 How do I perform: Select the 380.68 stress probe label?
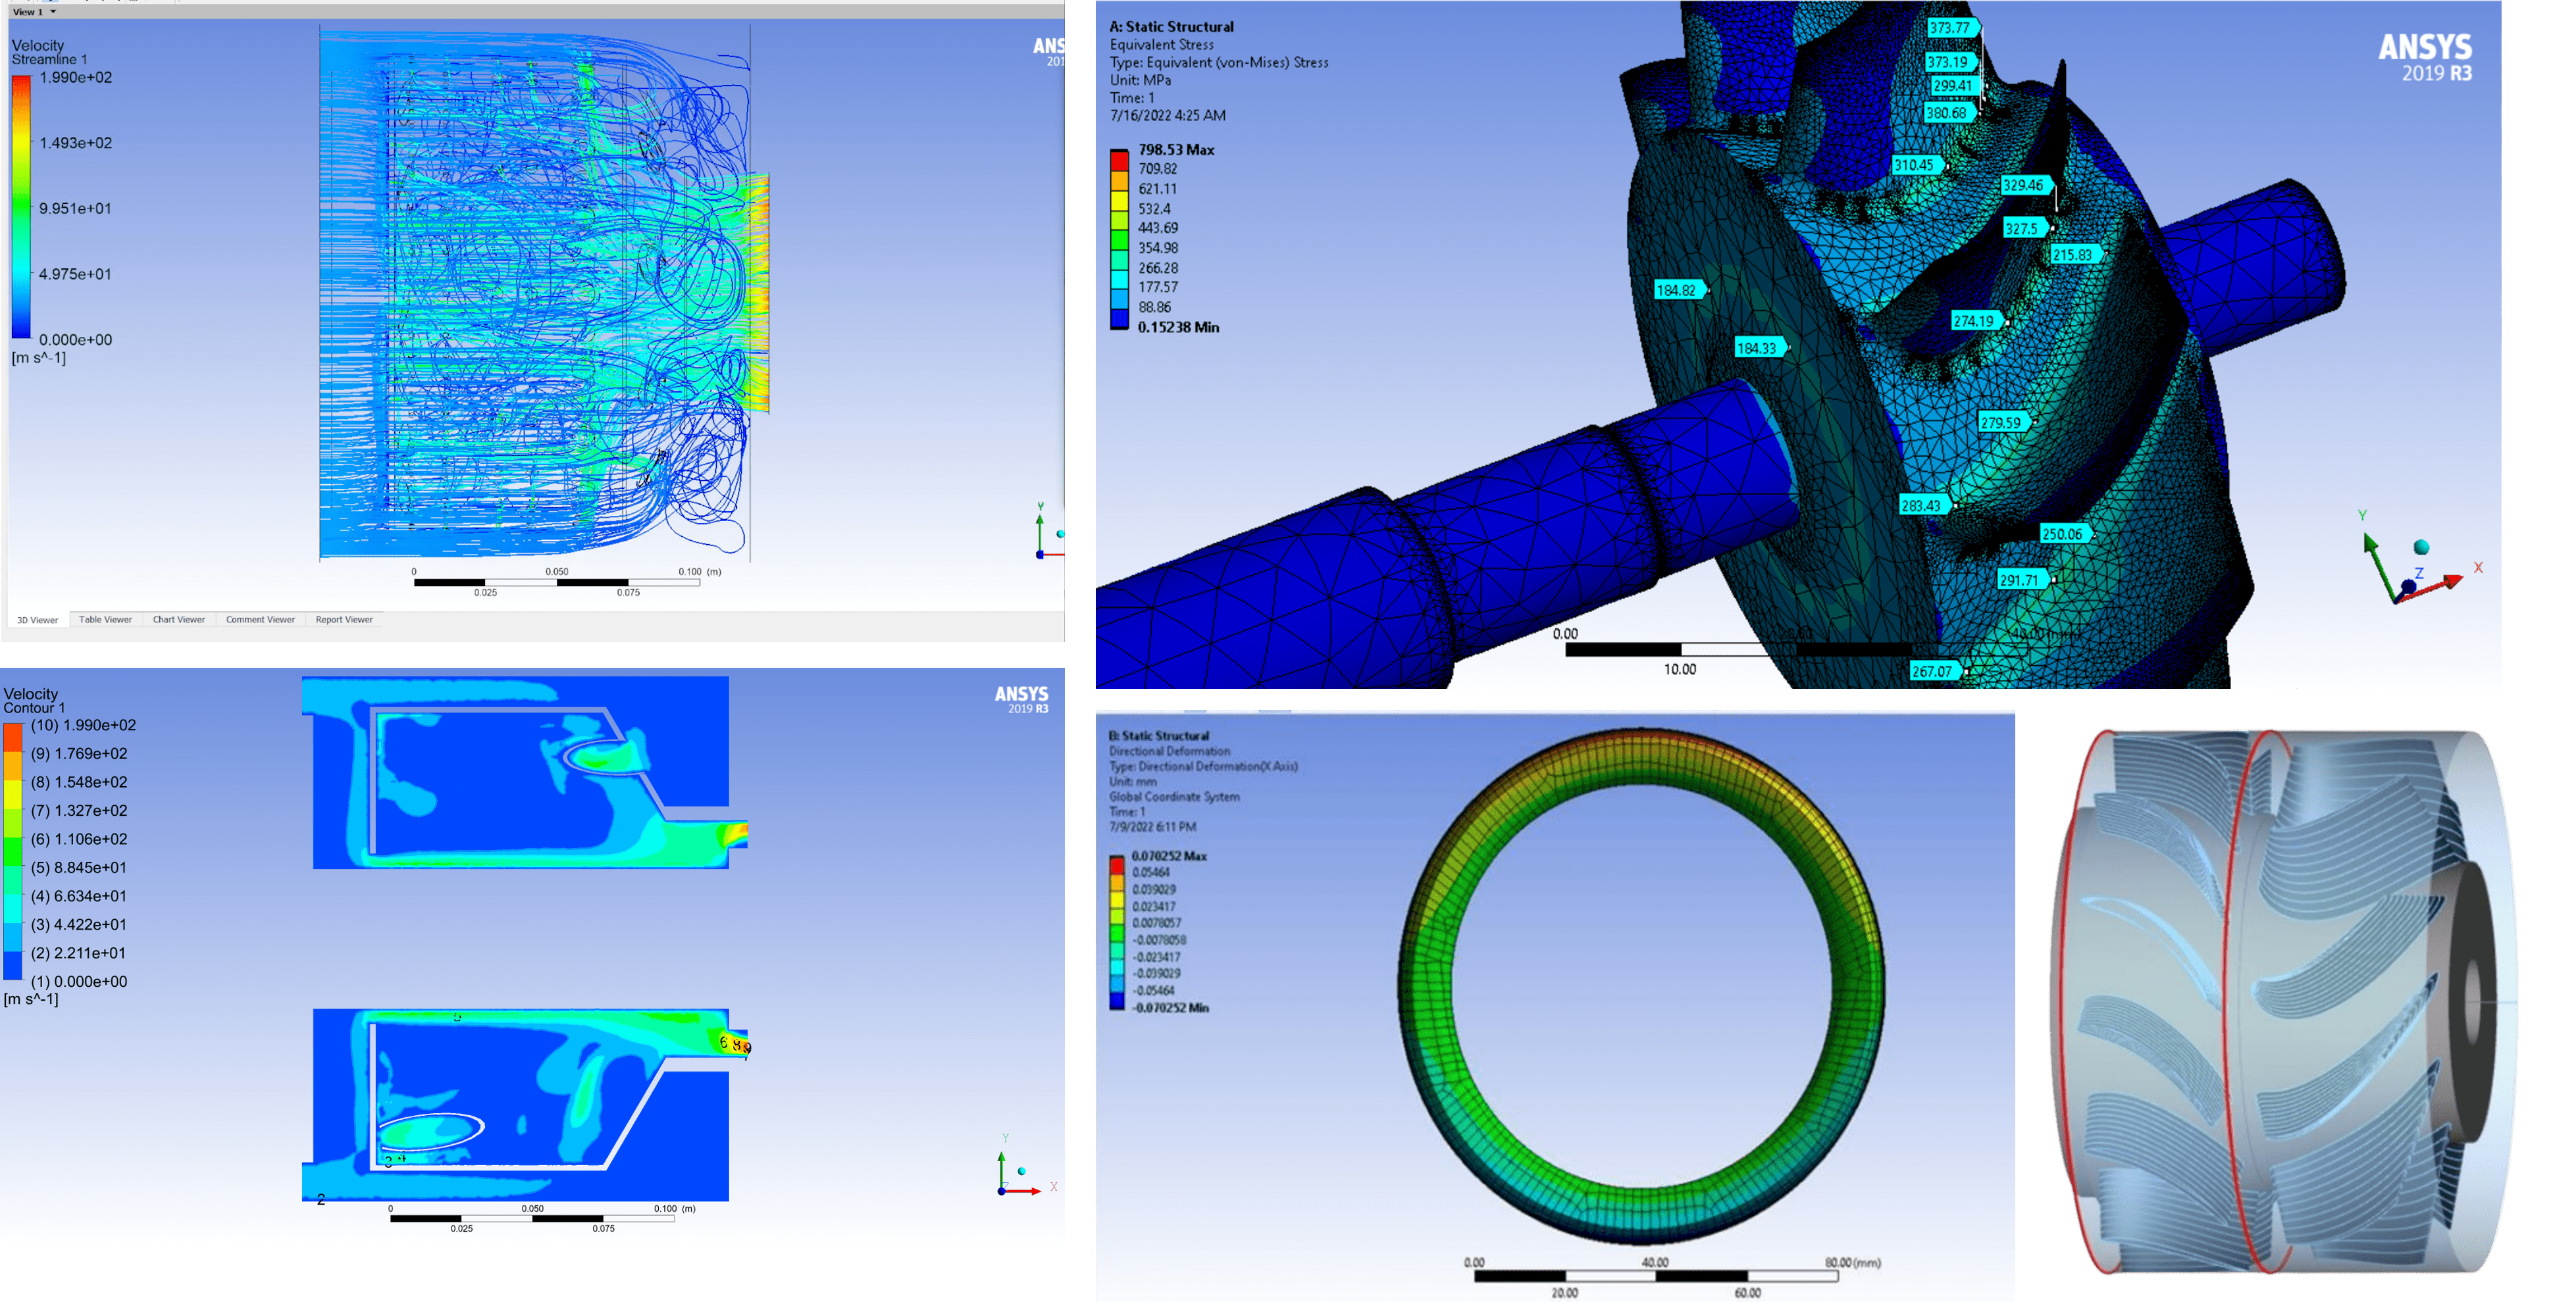pos(1946,113)
